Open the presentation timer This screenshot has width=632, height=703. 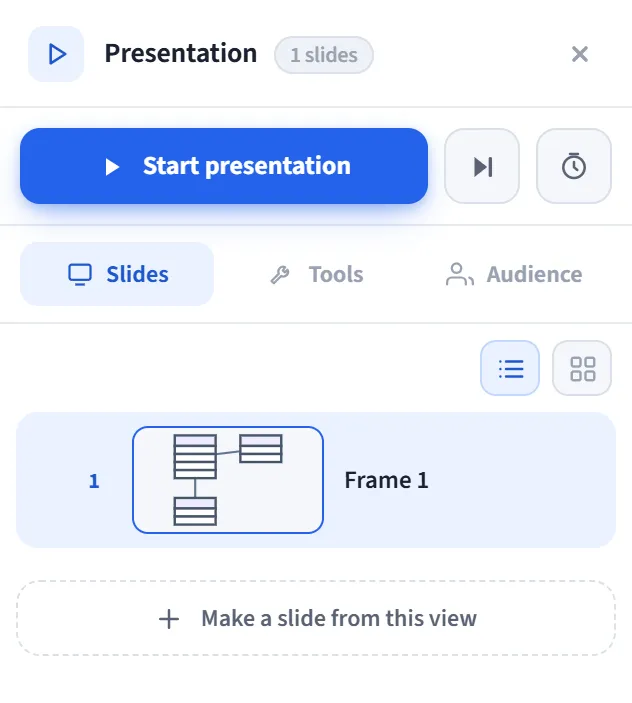pyautogui.click(x=574, y=166)
